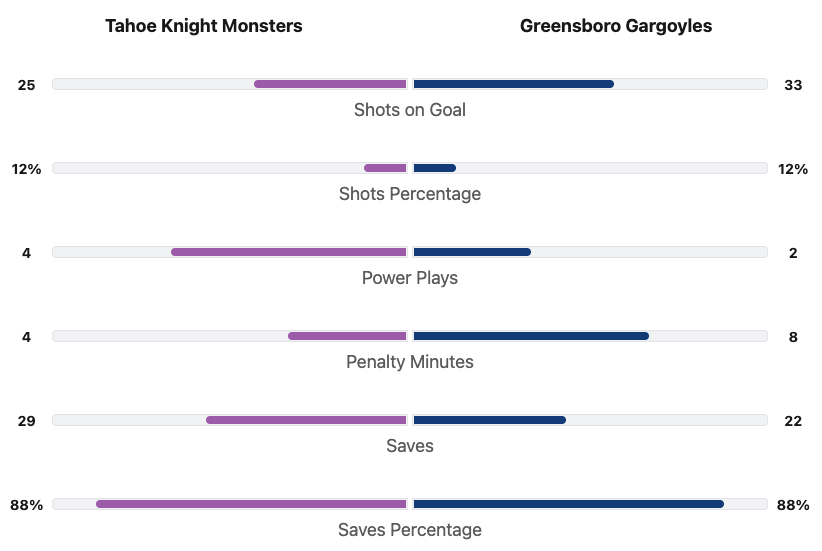Select the Shots on Goal label
This screenshot has width=822, height=551.
click(x=410, y=110)
